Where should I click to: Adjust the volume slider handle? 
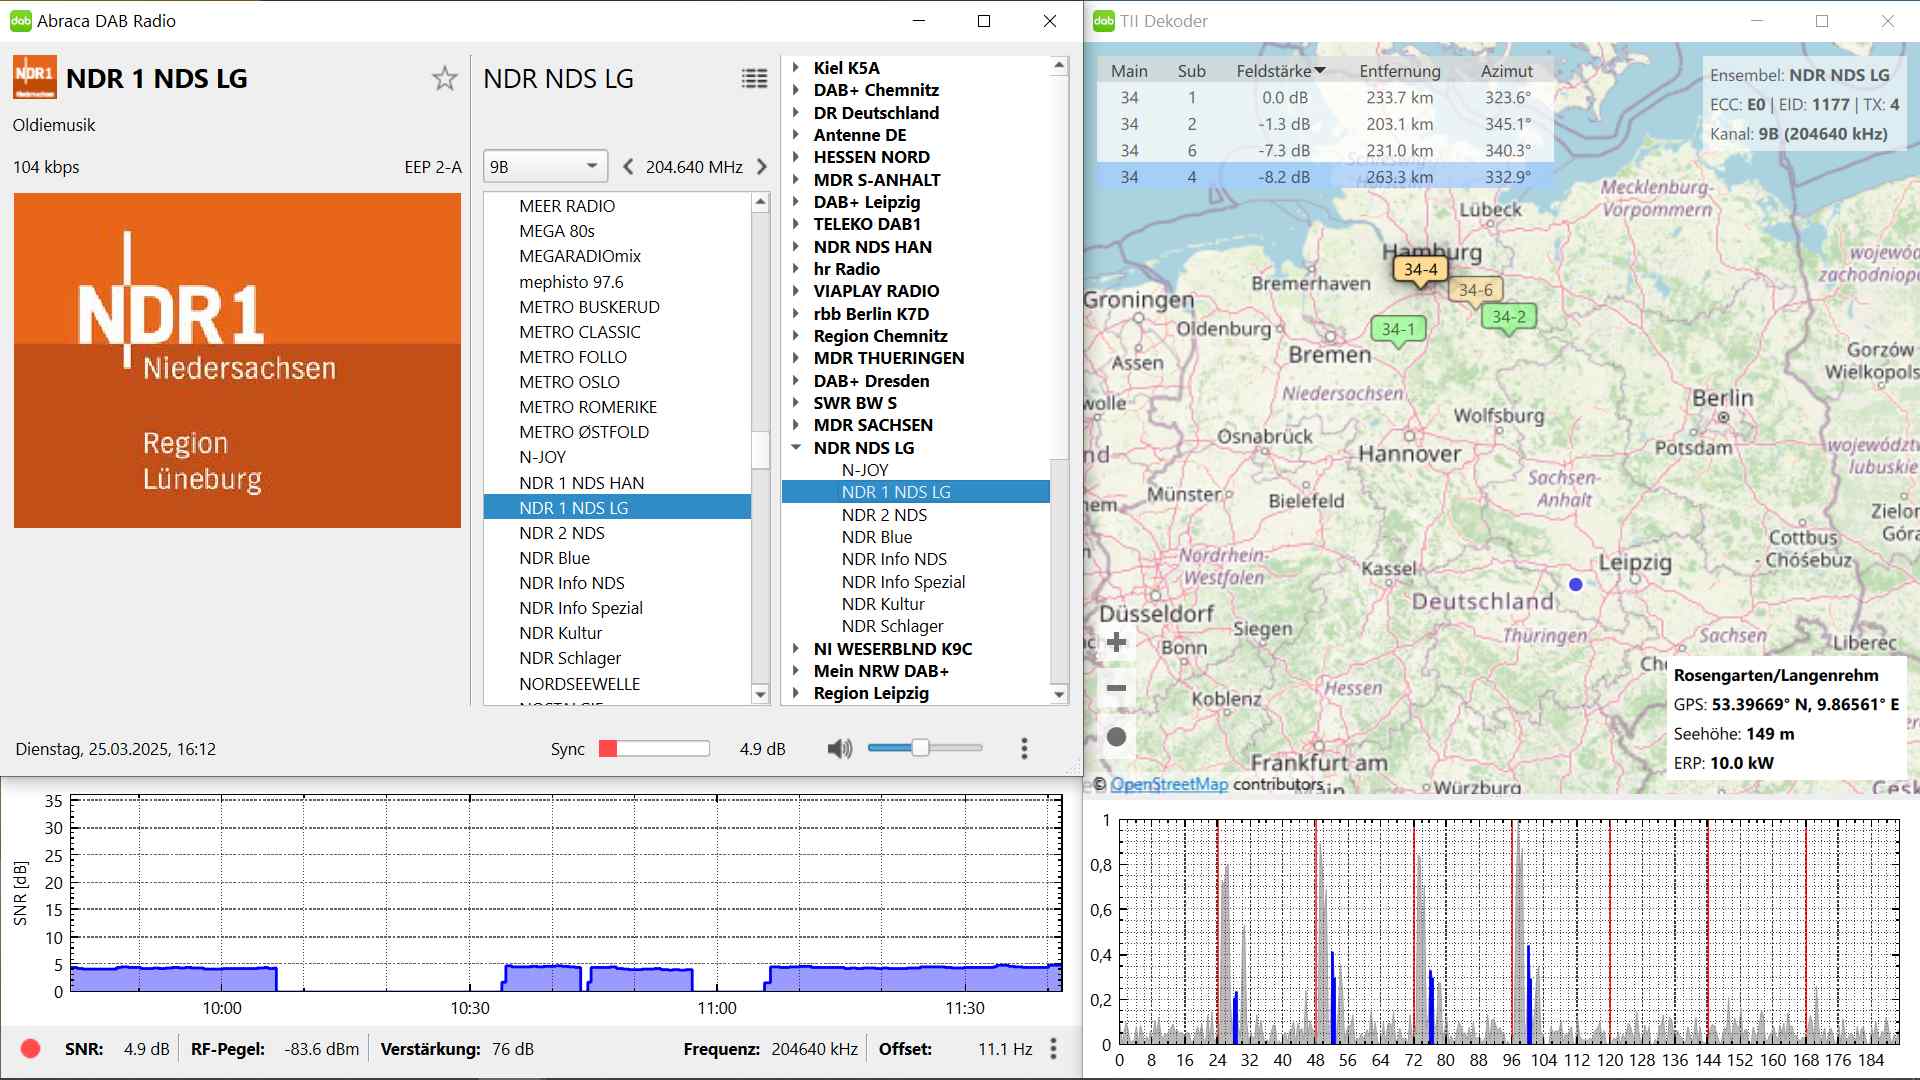[920, 748]
